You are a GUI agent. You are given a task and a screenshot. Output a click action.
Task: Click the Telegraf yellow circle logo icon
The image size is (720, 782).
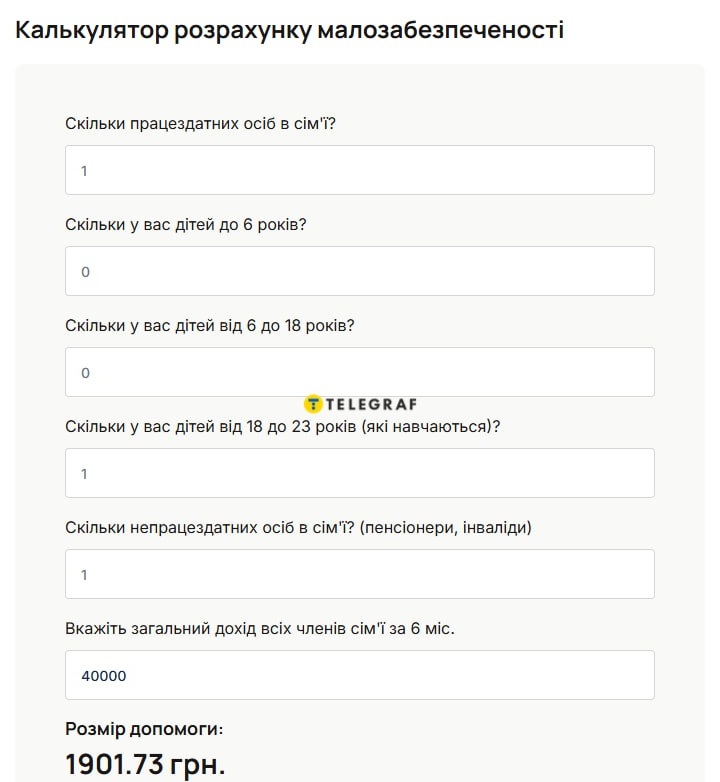pos(313,404)
